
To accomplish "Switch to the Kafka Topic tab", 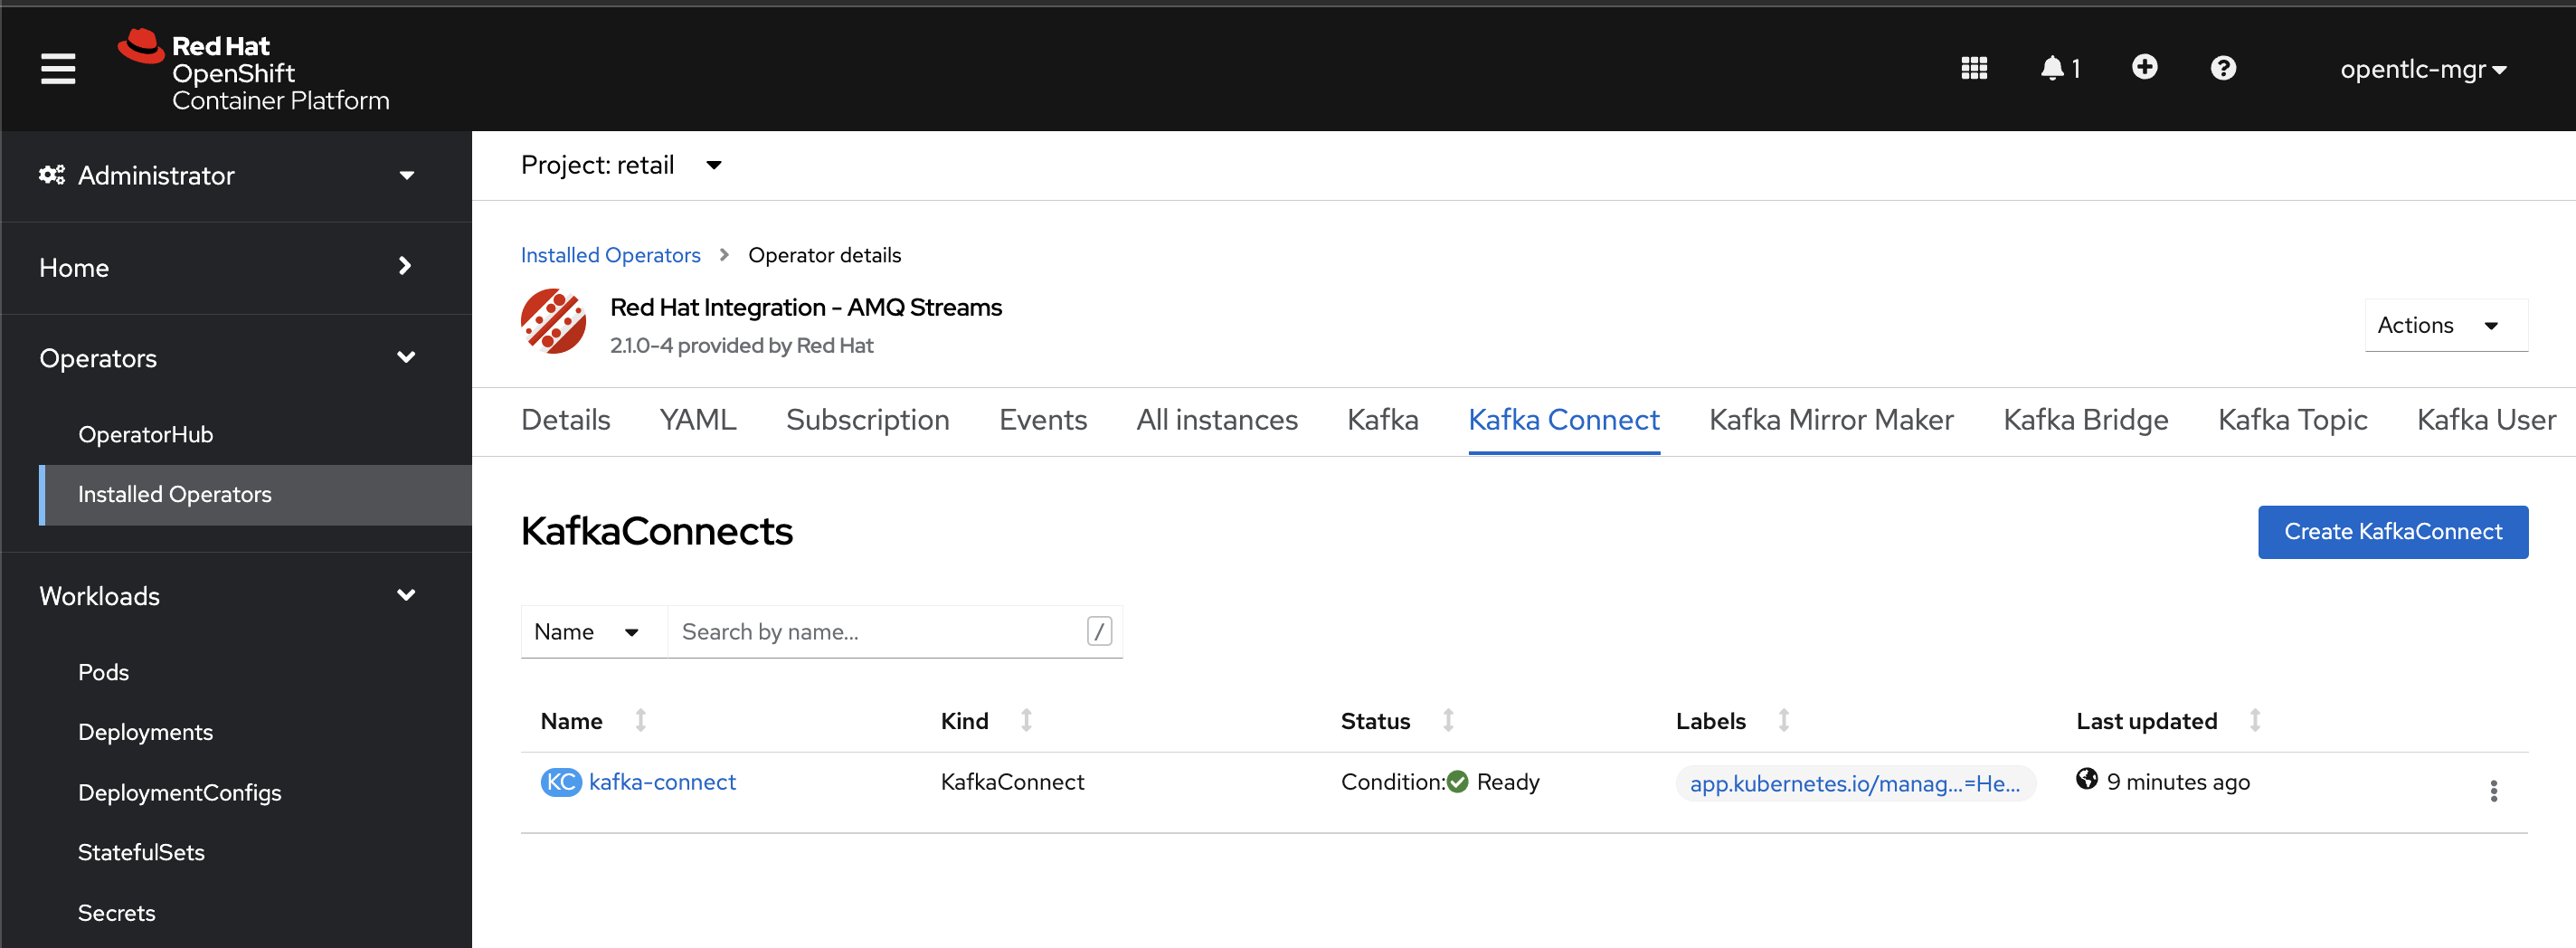I will (2292, 420).
